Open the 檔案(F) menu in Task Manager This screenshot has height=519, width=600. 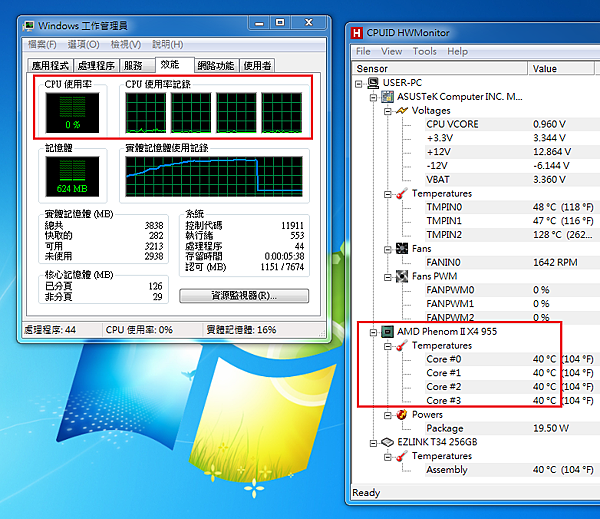point(42,45)
